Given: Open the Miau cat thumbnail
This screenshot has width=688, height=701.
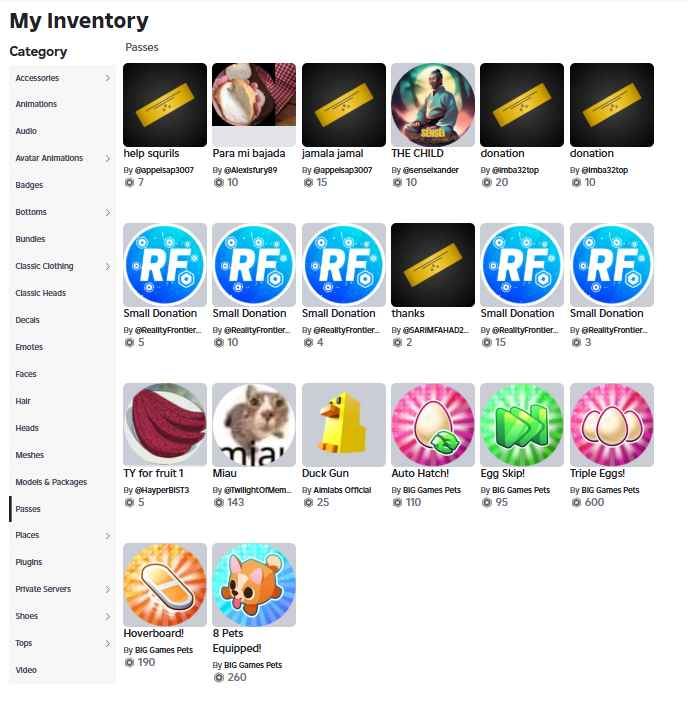Looking at the screenshot, I should point(254,424).
